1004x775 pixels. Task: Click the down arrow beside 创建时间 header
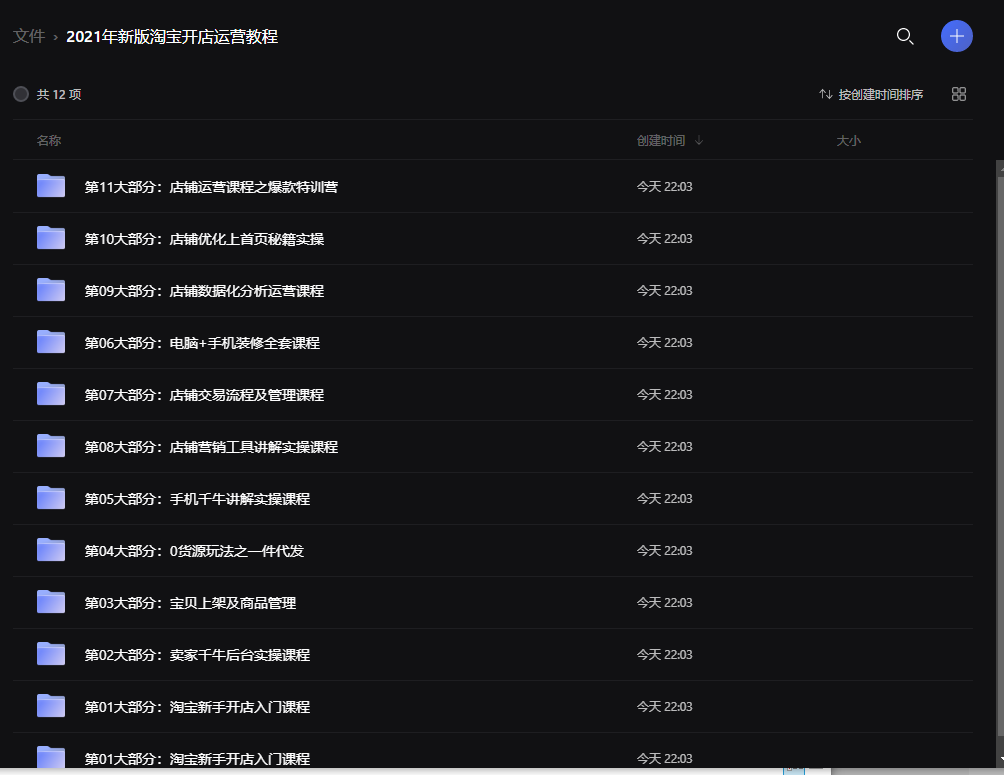tap(698, 140)
